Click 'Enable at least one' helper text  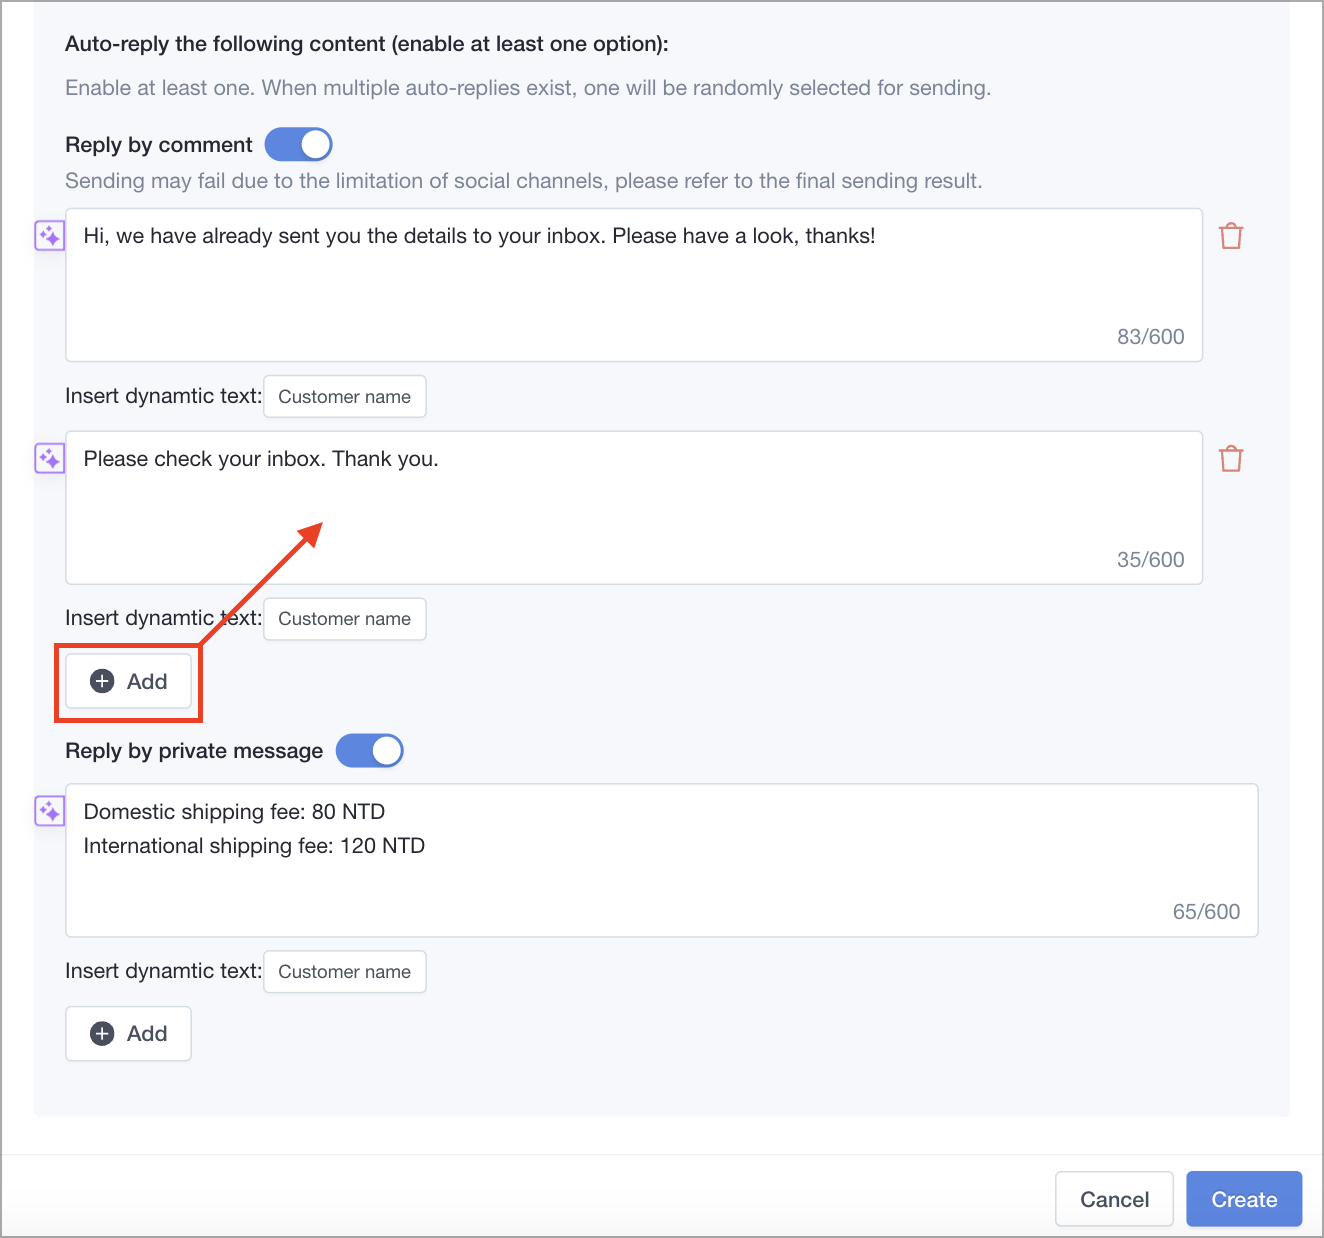tap(528, 88)
